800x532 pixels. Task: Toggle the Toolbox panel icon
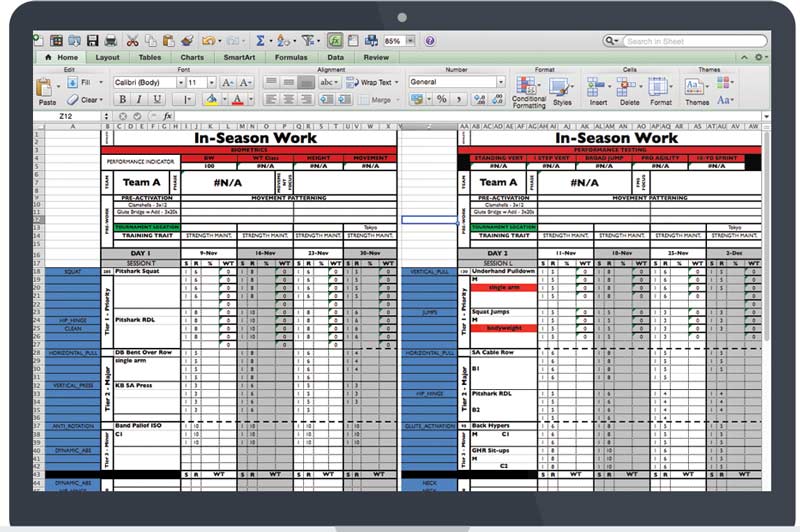tap(353, 41)
